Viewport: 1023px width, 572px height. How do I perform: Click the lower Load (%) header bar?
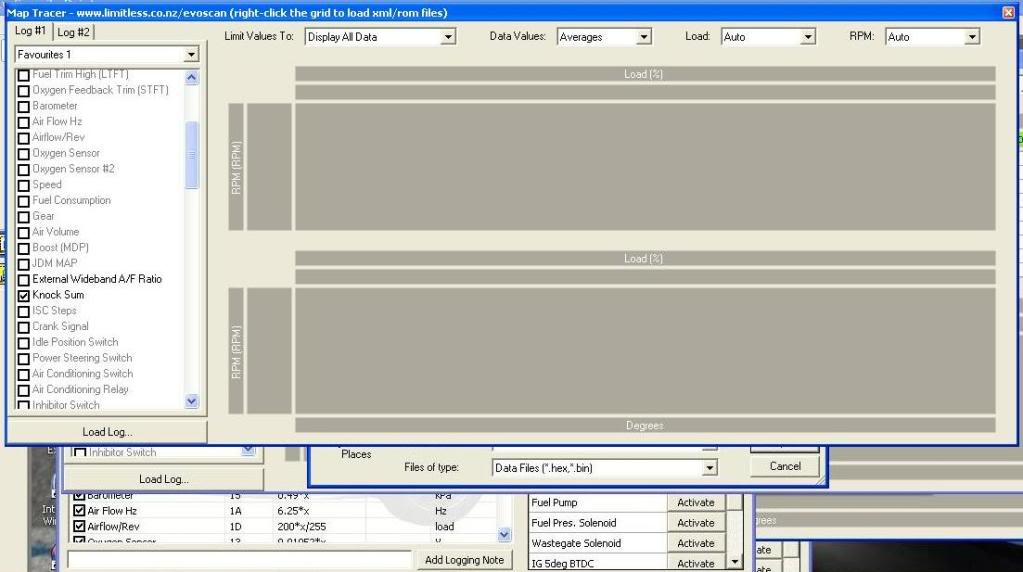[645, 259]
